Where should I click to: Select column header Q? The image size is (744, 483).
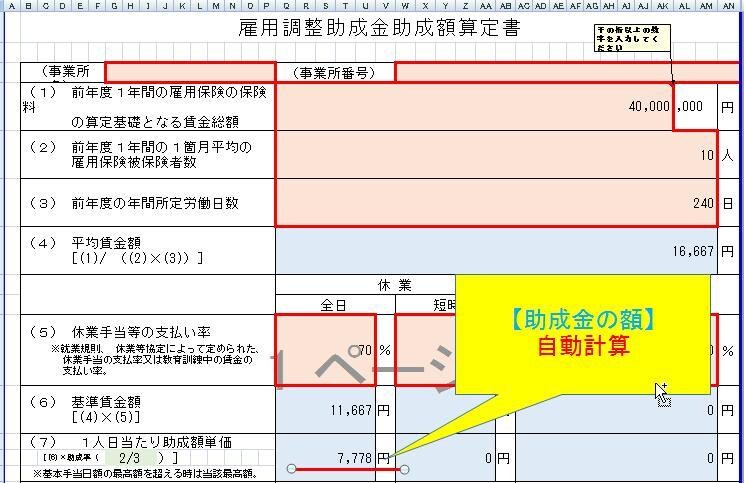286,6
